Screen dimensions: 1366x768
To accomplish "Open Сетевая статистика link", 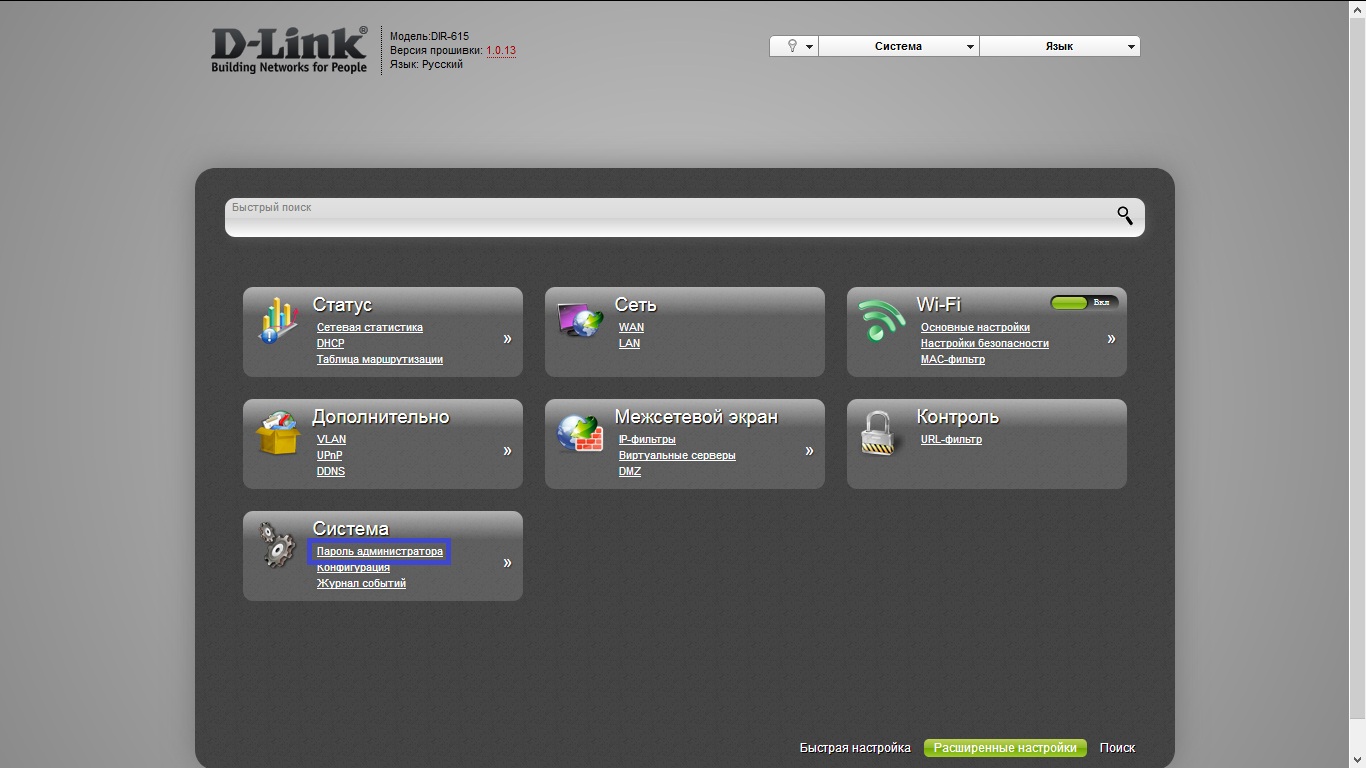I will coord(370,328).
